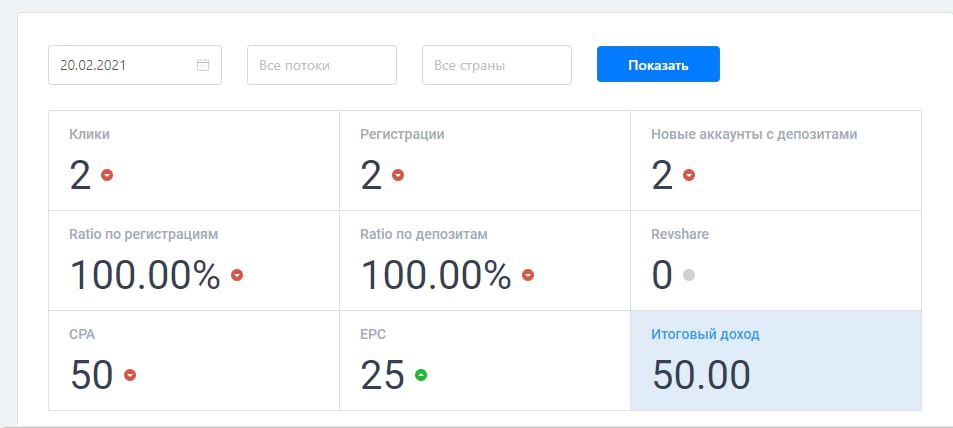Viewport: 953px width, 428px height.
Task: Open the Все страны dropdown
Action: pyautogui.click(x=497, y=65)
